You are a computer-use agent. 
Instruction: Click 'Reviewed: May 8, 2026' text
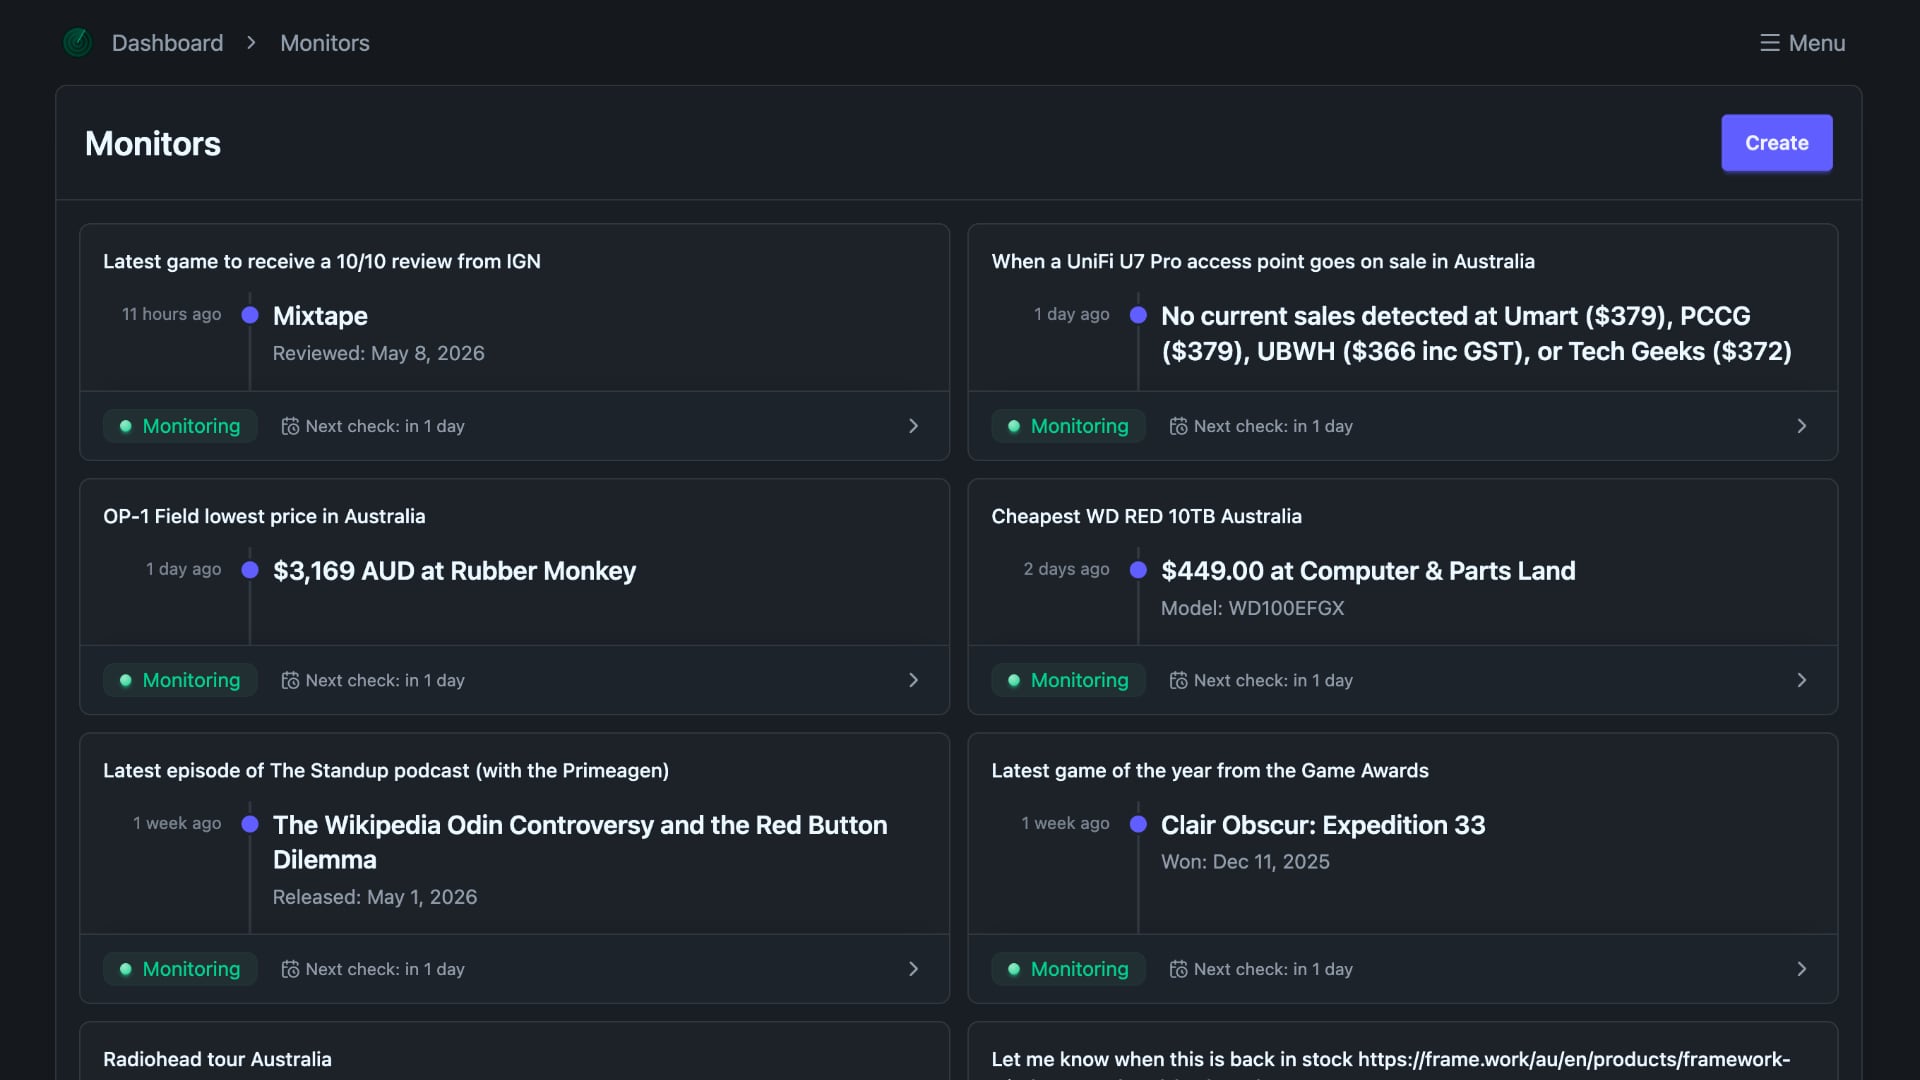click(x=378, y=353)
